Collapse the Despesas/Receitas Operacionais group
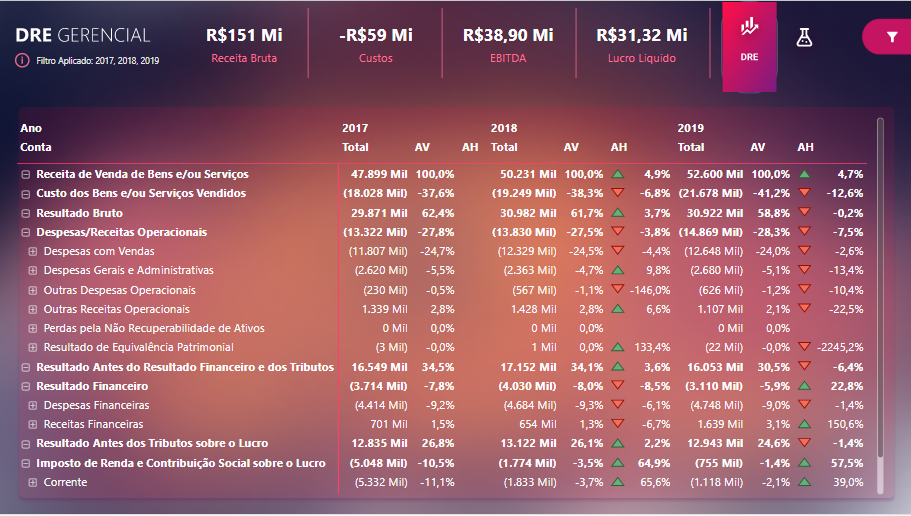 [26, 232]
